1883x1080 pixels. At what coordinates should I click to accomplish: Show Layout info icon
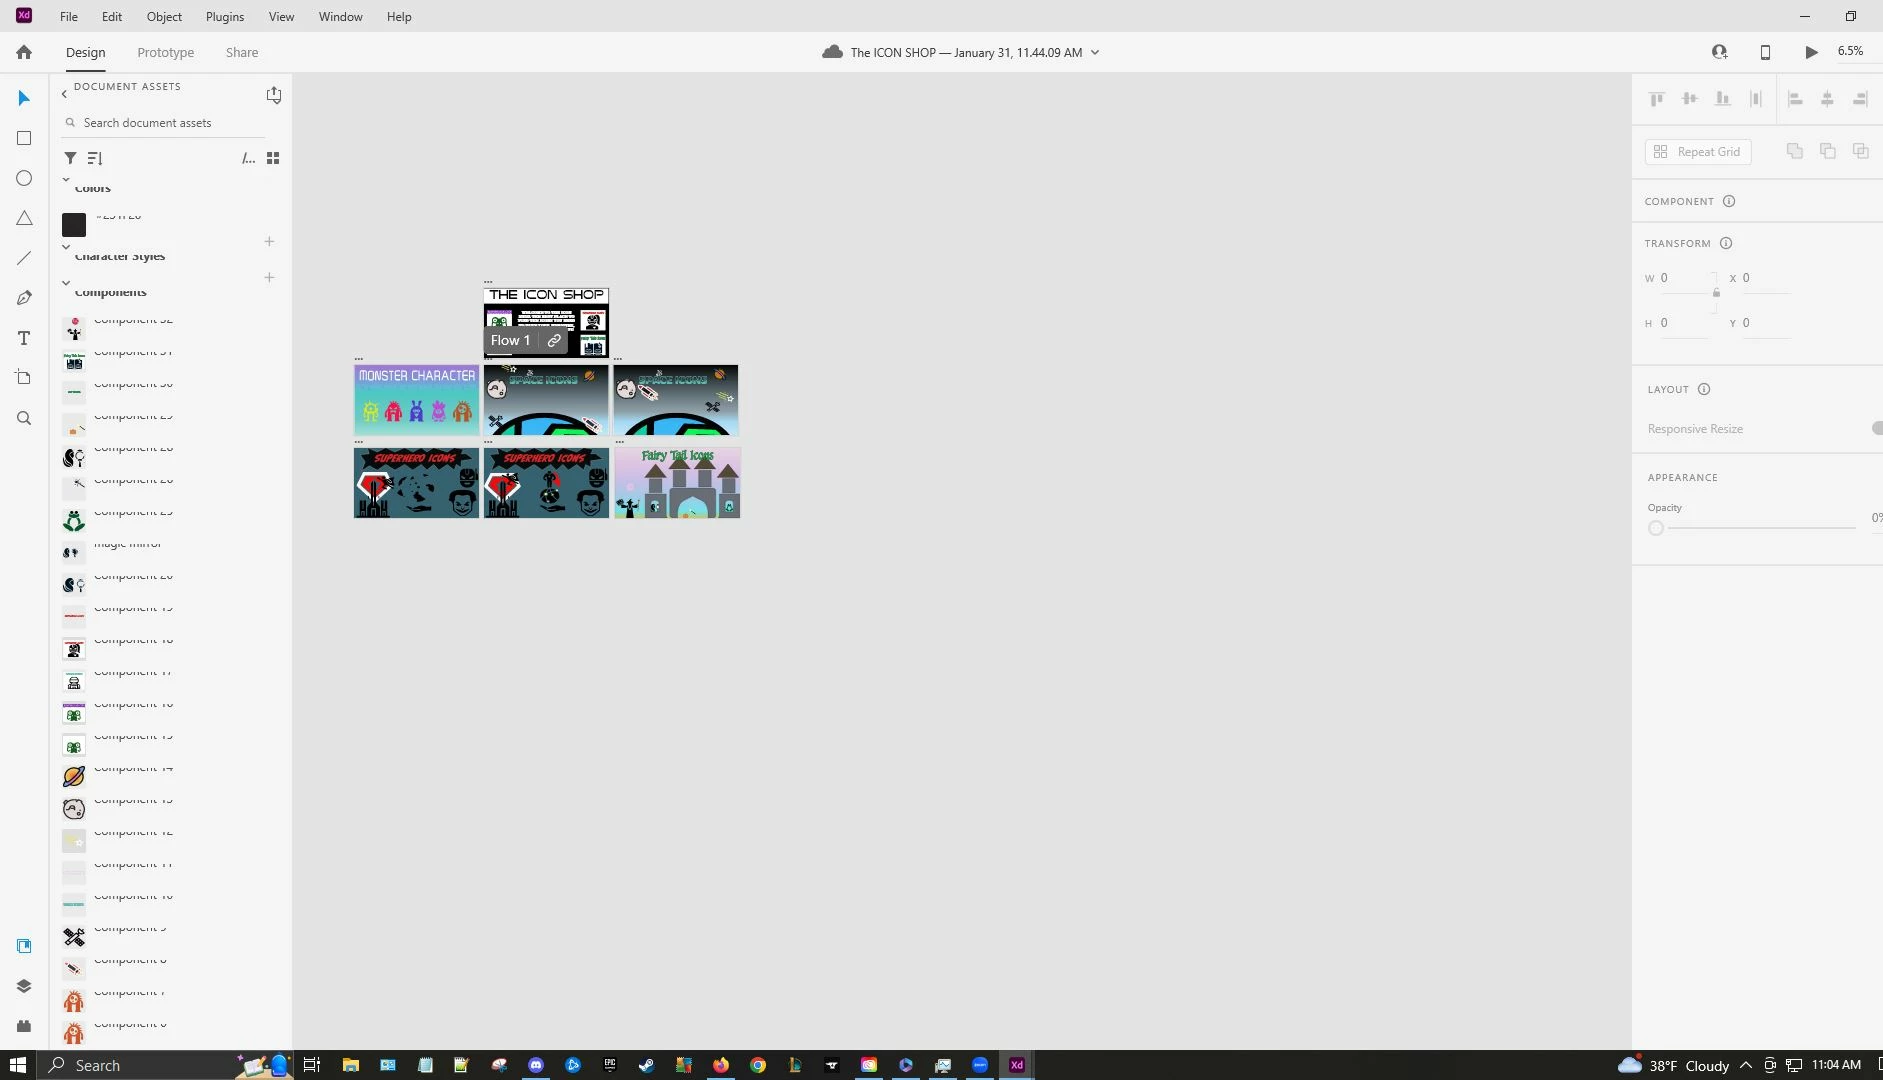pyautogui.click(x=1704, y=389)
